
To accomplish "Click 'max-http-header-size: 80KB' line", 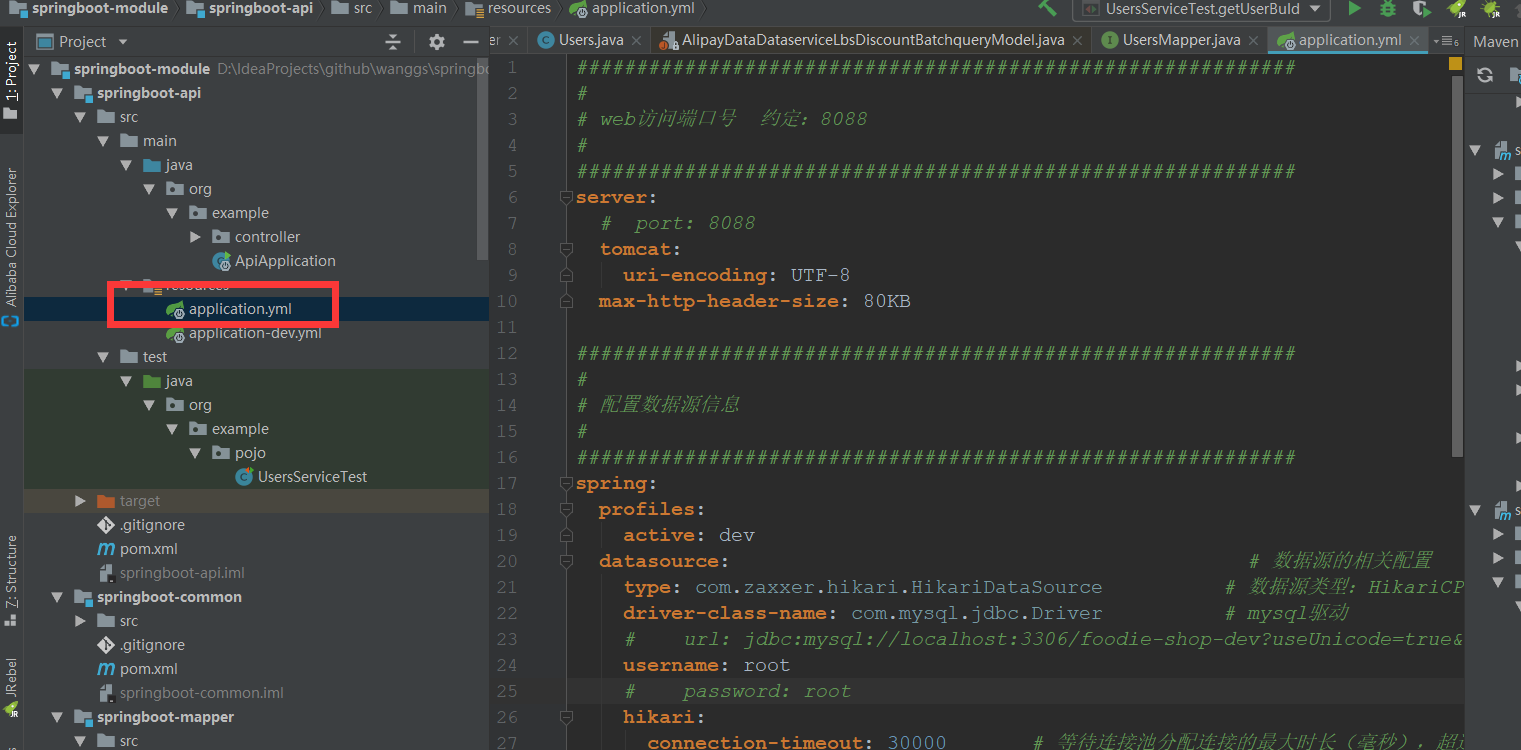I will click(754, 301).
